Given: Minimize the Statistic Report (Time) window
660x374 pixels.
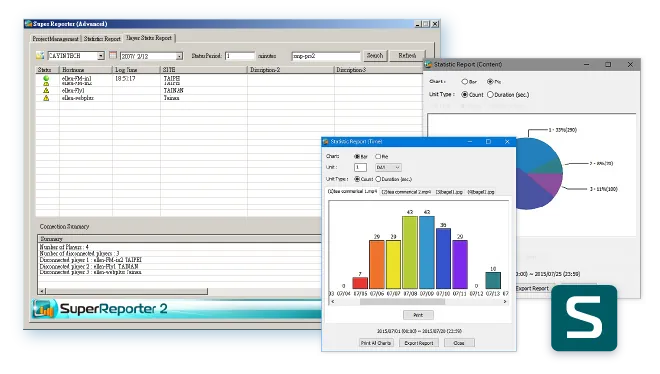Looking at the screenshot, I should click(470, 142).
